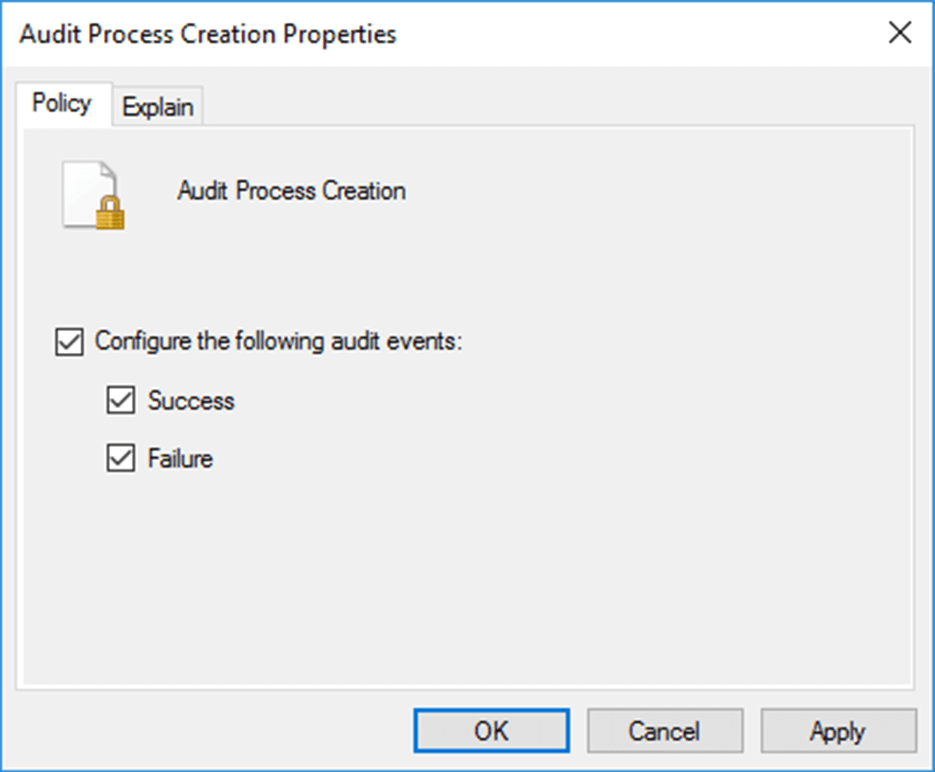Click the gold padlock on the policy icon
The image size is (935, 772).
[110, 213]
